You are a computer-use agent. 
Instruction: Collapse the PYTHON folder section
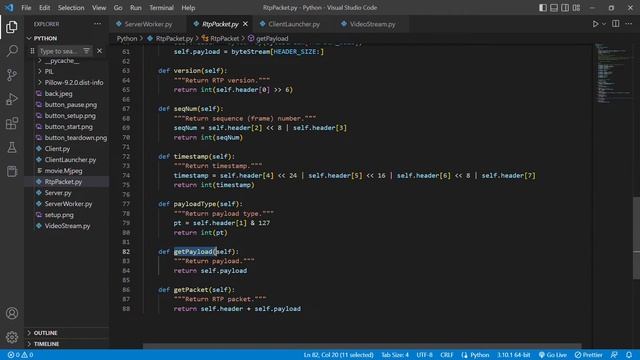tap(46, 38)
